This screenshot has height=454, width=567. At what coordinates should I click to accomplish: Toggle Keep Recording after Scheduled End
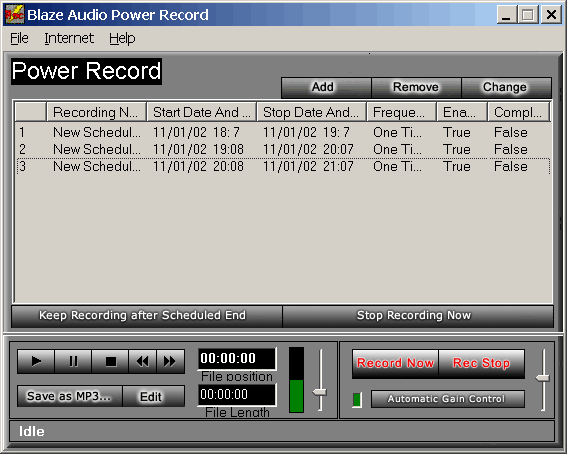pos(147,316)
